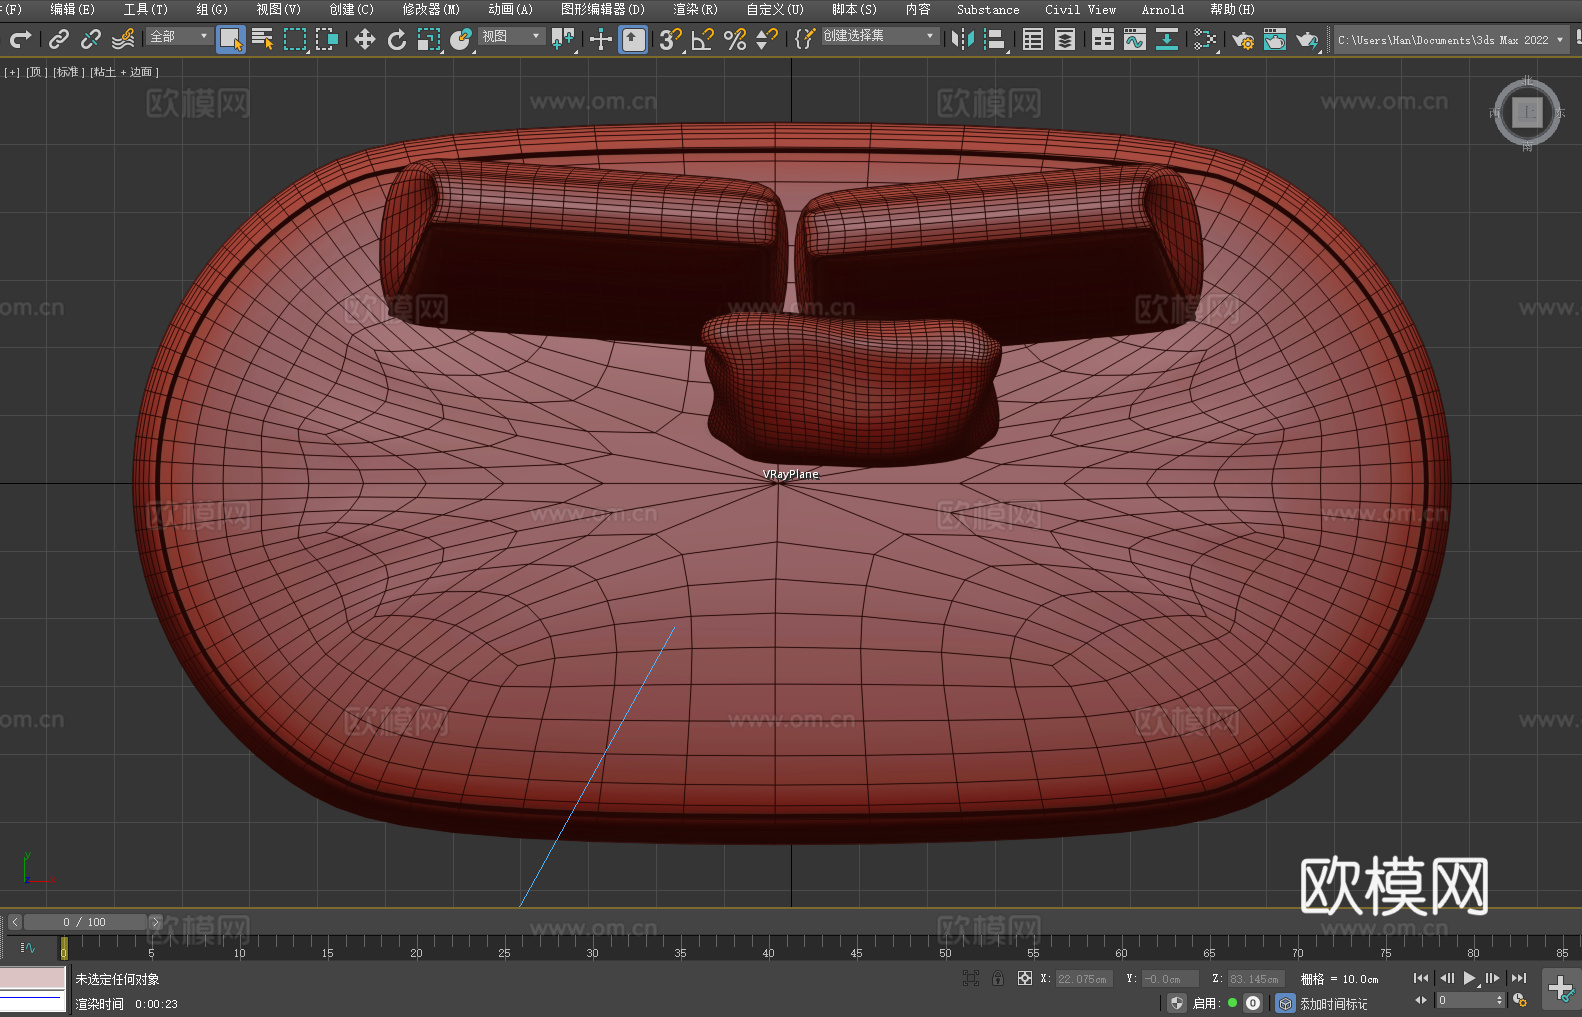Select the Link tool
Screen dimensions: 1582x1017
(59, 39)
